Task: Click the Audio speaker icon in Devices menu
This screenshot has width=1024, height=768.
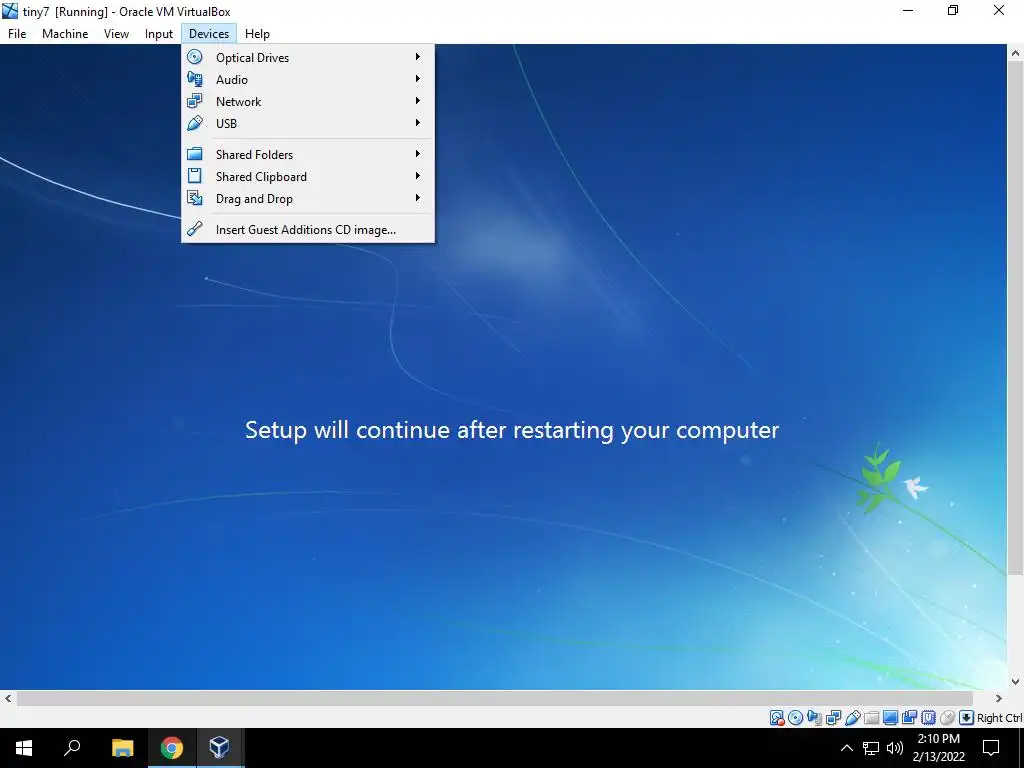Action: coord(195,79)
